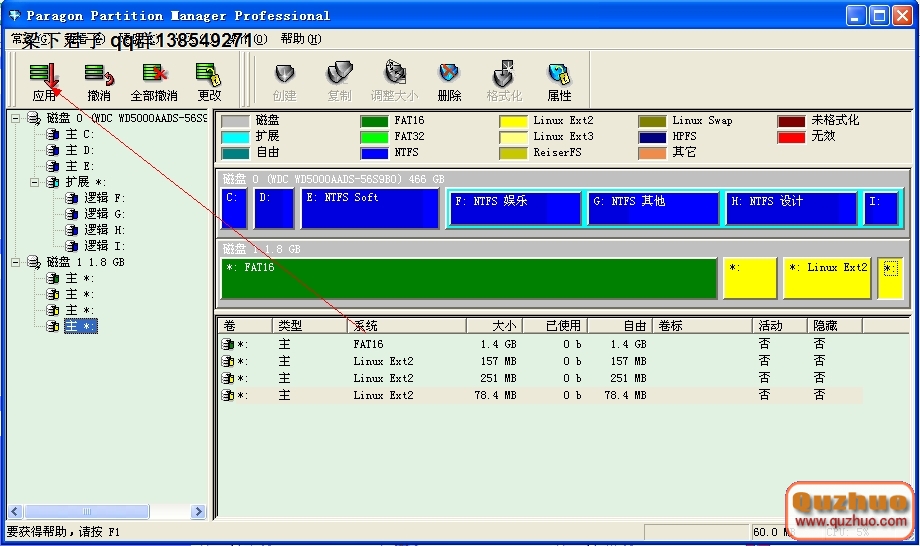The image size is (920, 546).
Task: Click the 删除 (Delete) partition icon
Action: point(449,80)
